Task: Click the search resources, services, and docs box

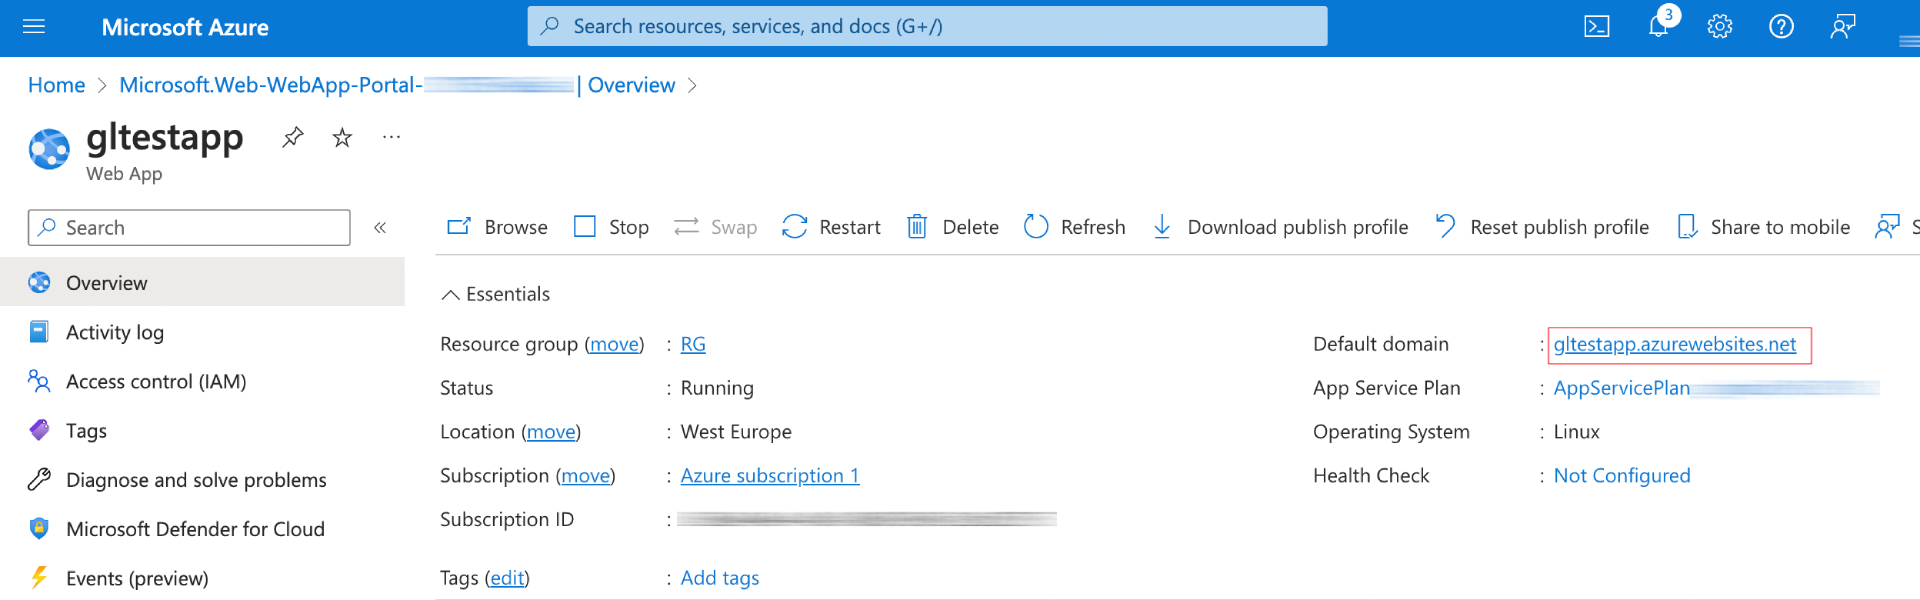Action: coord(927,26)
